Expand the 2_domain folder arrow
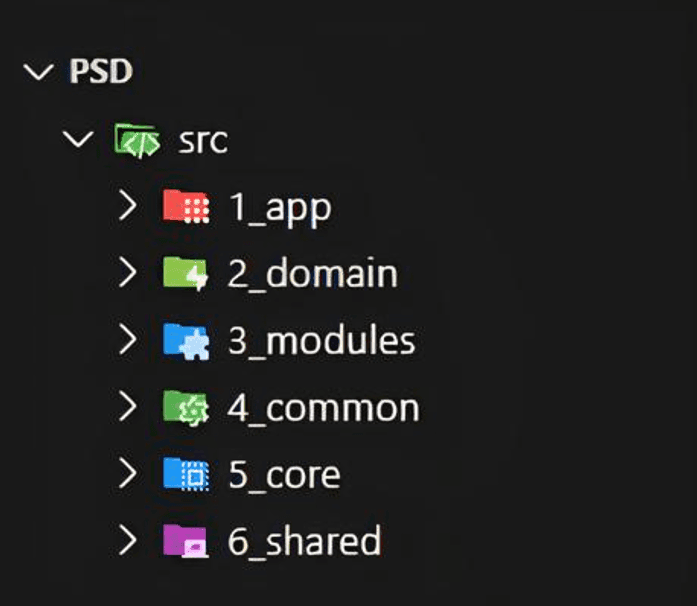Viewport: 697px width, 606px height. (x=127, y=273)
